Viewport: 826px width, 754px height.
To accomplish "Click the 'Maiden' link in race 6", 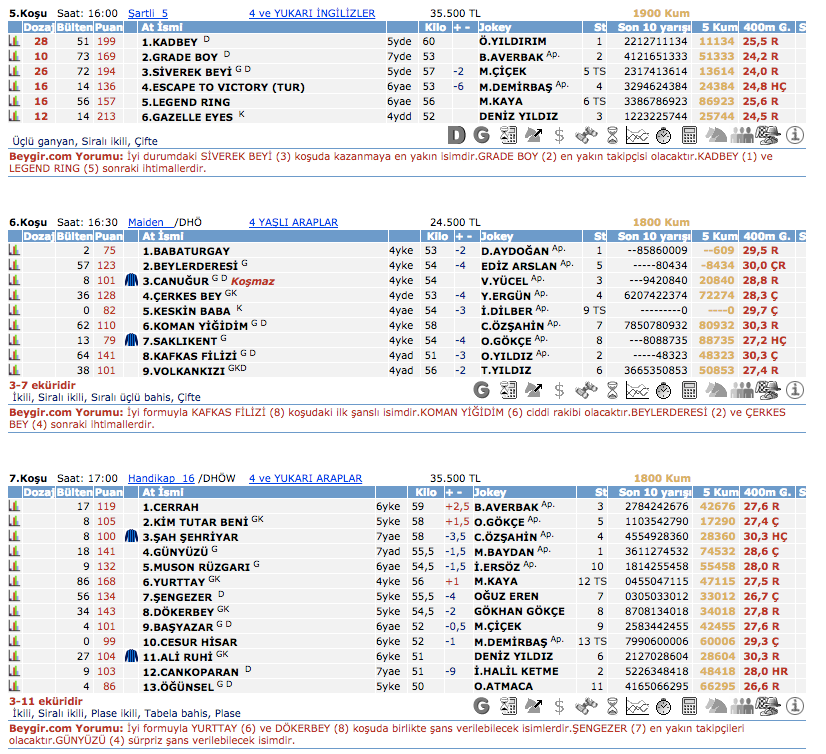I will [x=146, y=222].
